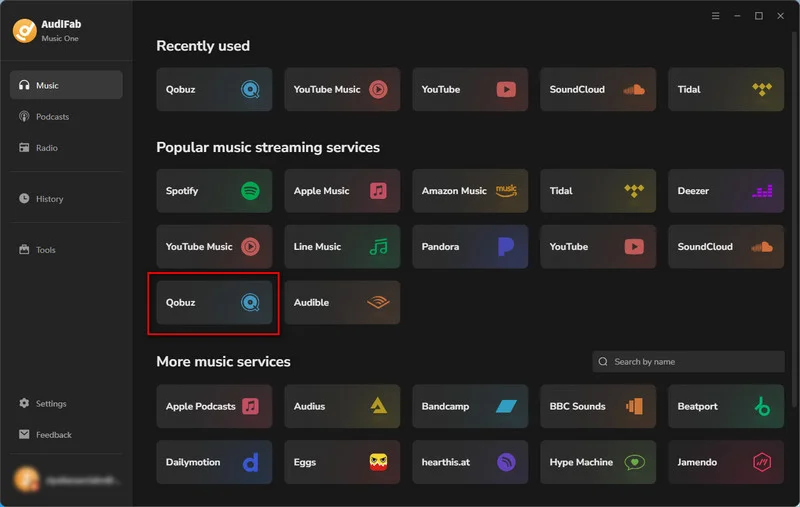The height and width of the screenshot is (507, 800).
Task: Click the Line Music note icon
Action: 378,246
